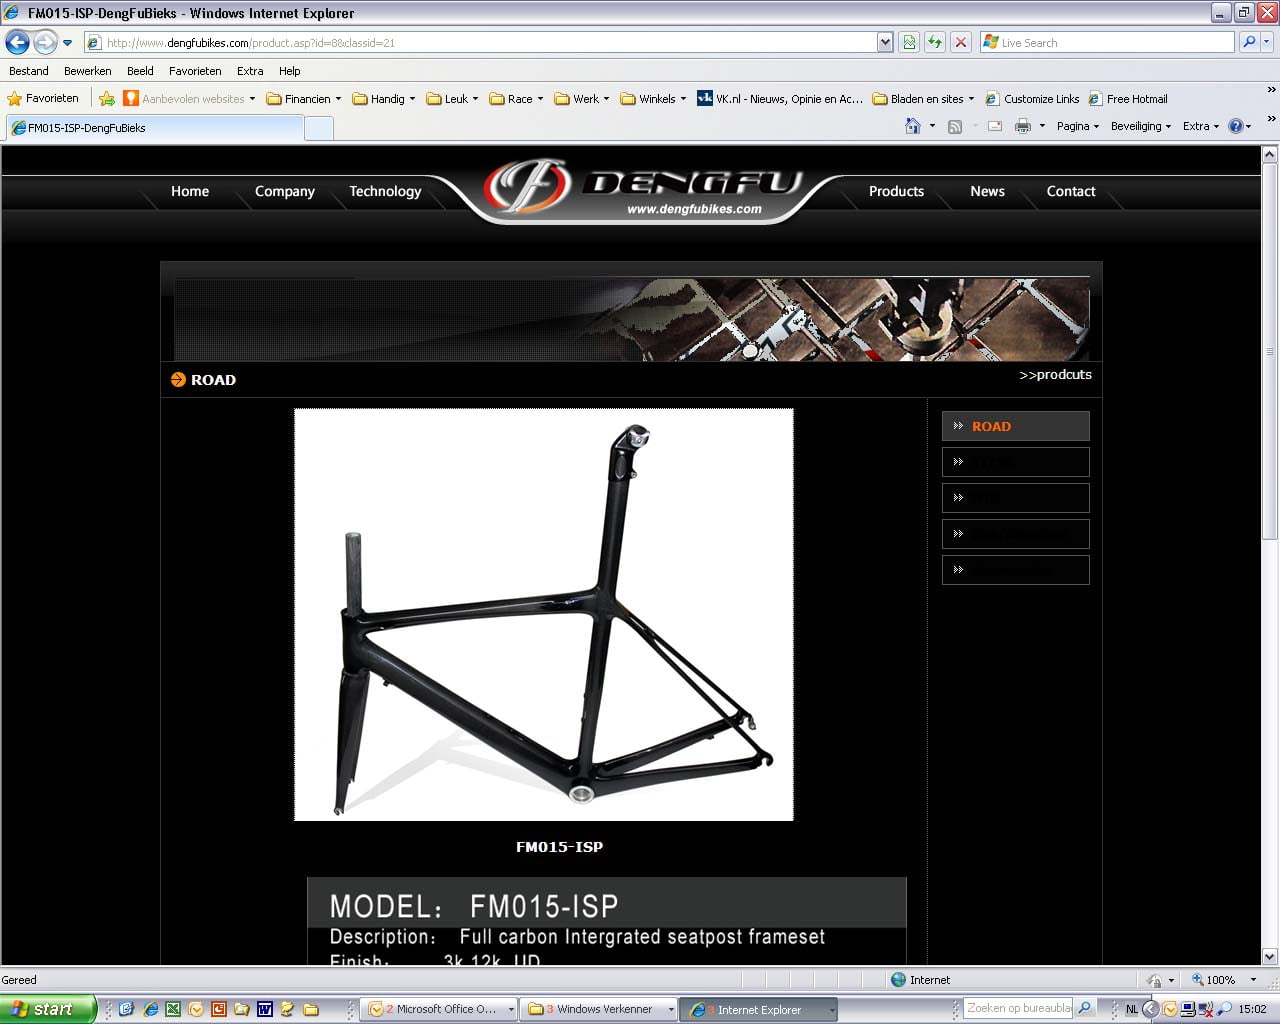Screen dimensions: 1280x1024
Task: Click the Live Search magnifier button
Action: pyautogui.click(x=1248, y=42)
